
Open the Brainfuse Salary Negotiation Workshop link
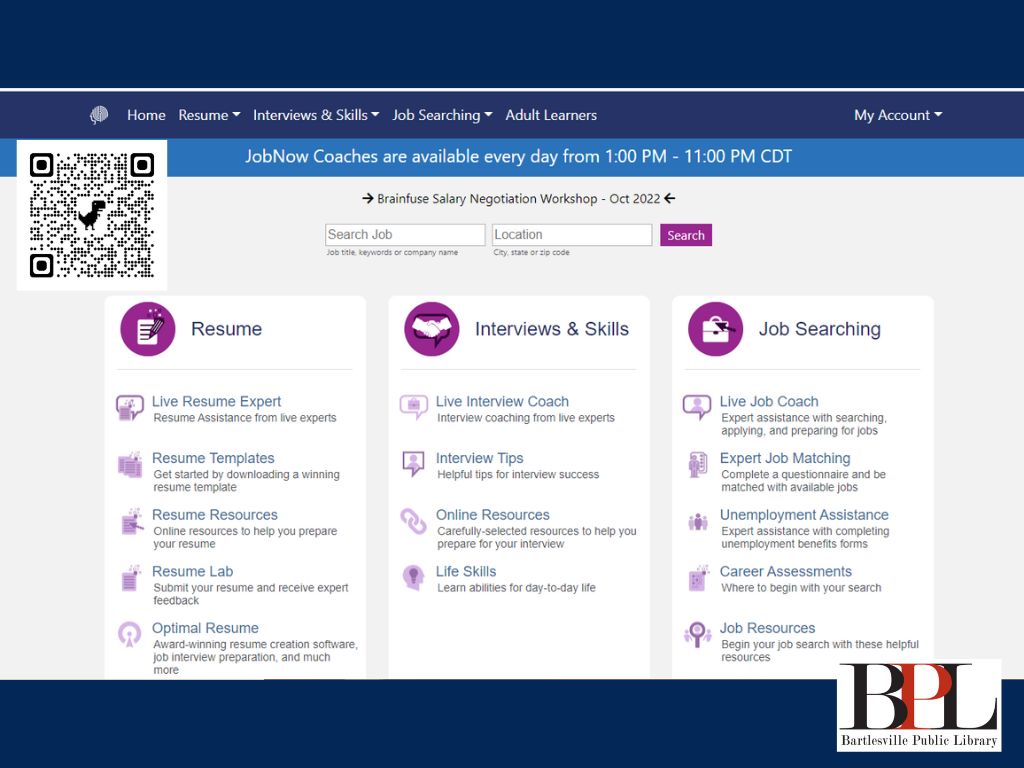pyautogui.click(x=519, y=199)
